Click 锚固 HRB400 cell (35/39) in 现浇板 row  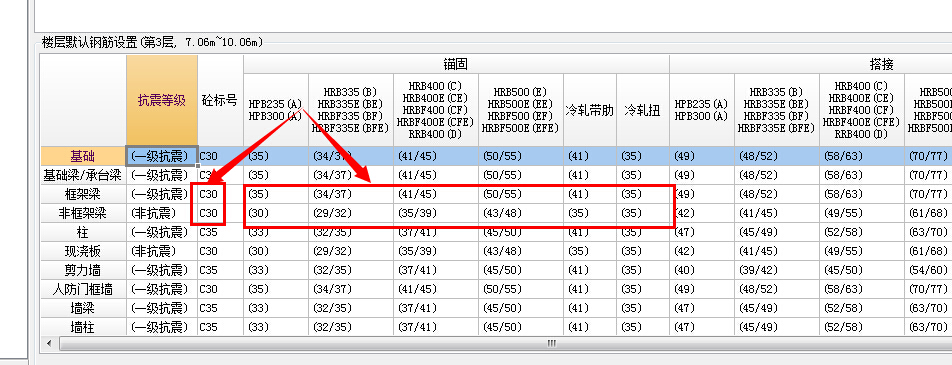tap(436, 251)
